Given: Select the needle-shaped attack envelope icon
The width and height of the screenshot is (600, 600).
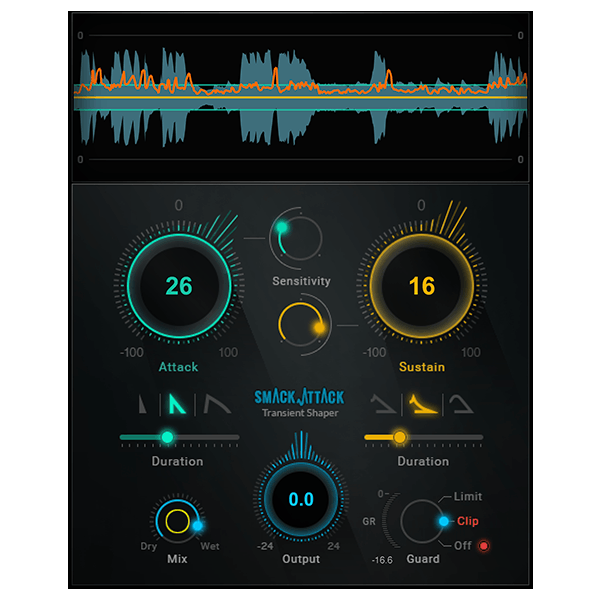Looking at the screenshot, I should [144, 404].
